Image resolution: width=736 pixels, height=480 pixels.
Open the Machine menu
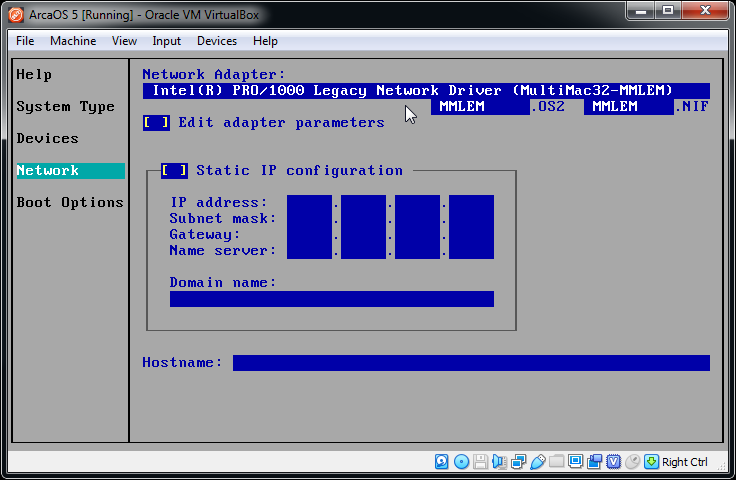[x=73, y=41]
